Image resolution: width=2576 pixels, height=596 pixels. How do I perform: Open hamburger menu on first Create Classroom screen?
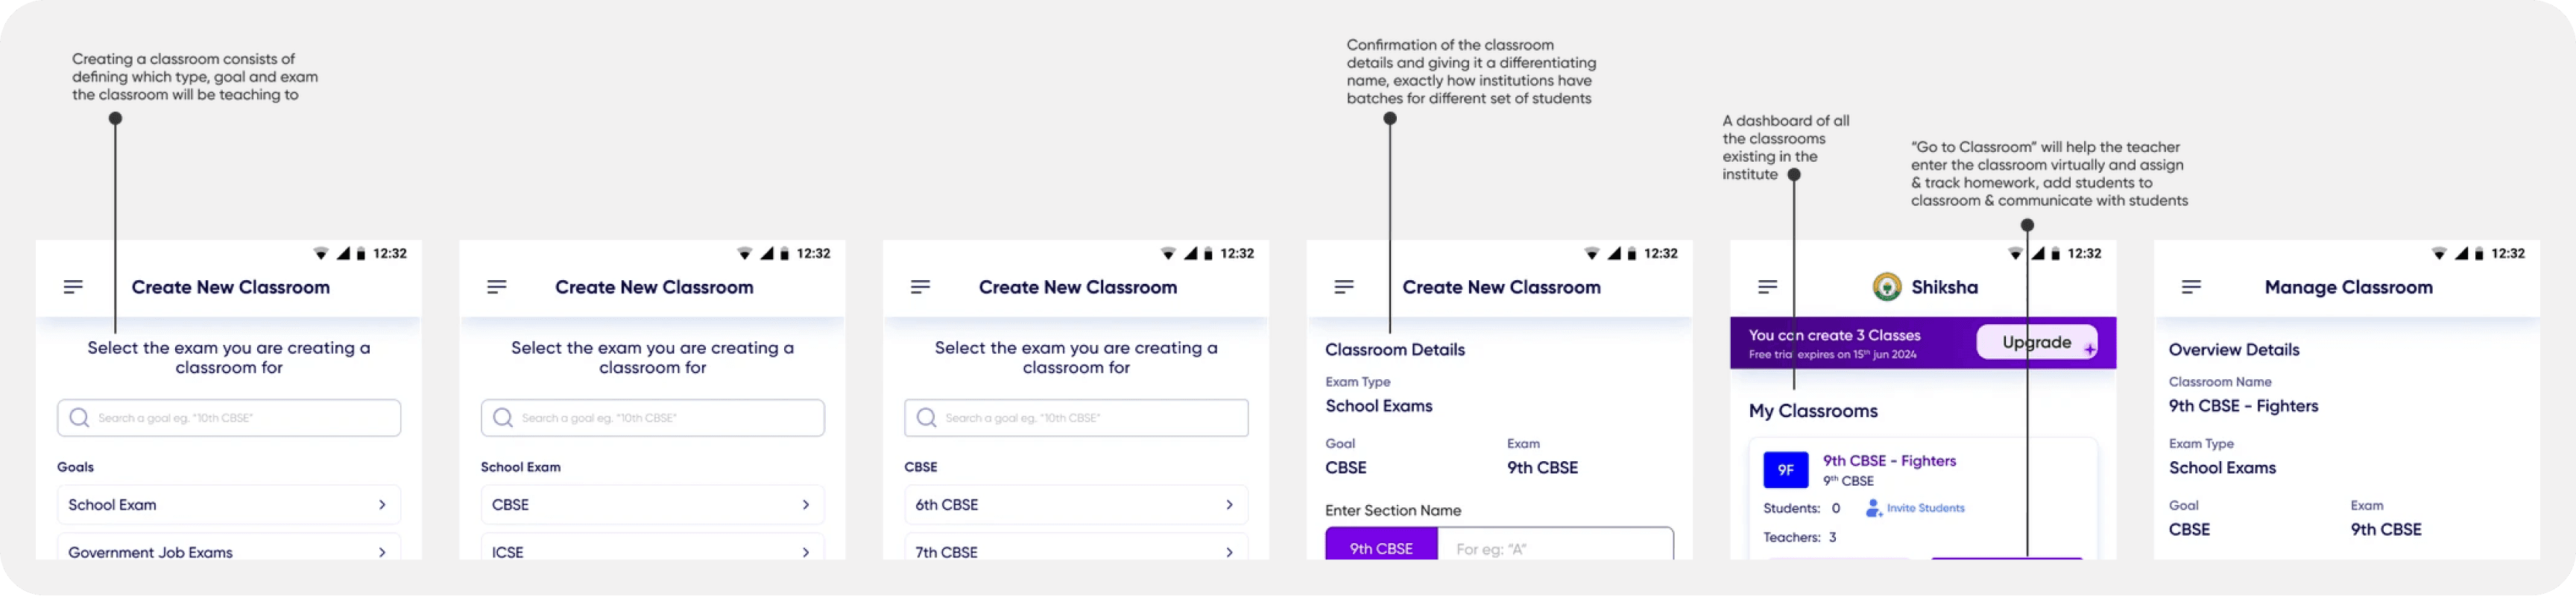click(x=73, y=287)
